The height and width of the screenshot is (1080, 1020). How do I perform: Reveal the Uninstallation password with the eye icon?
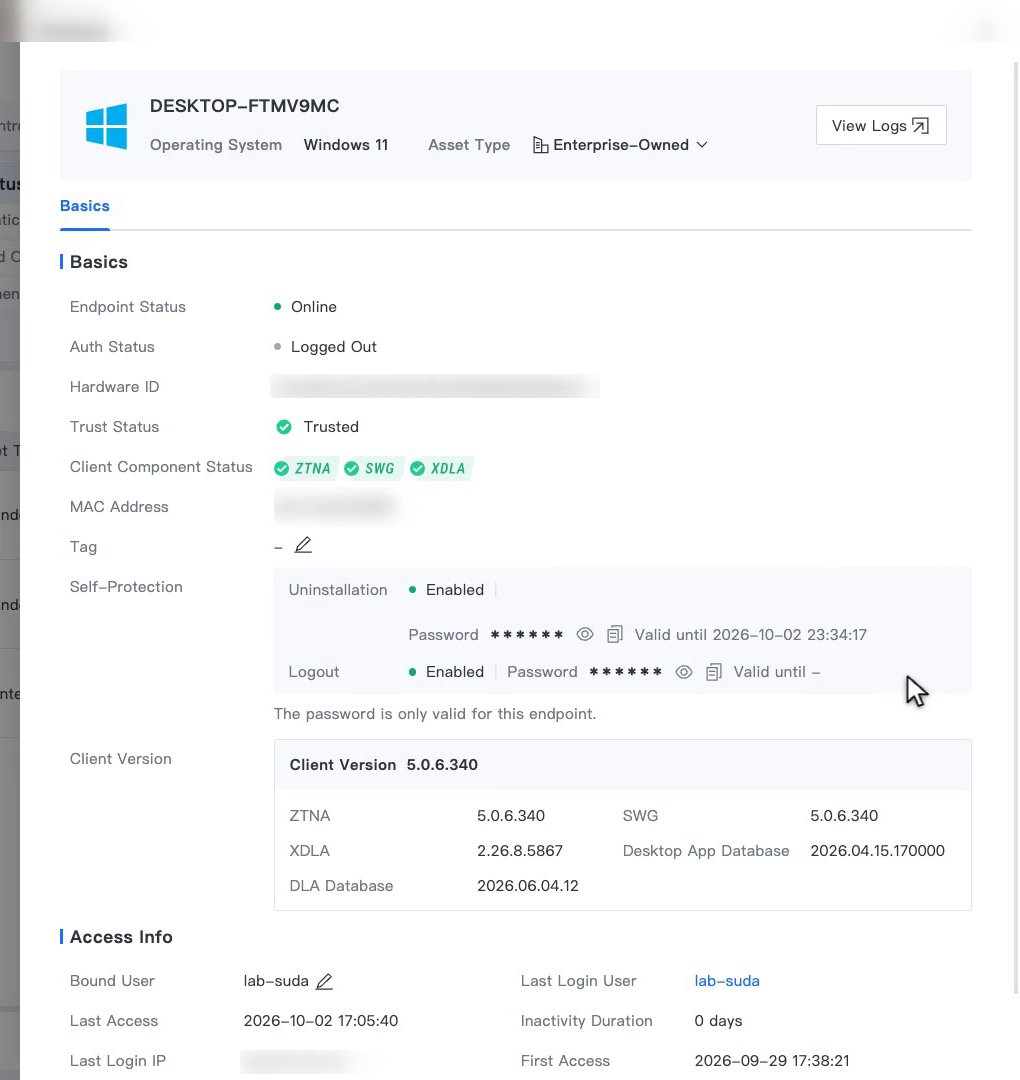pos(585,634)
